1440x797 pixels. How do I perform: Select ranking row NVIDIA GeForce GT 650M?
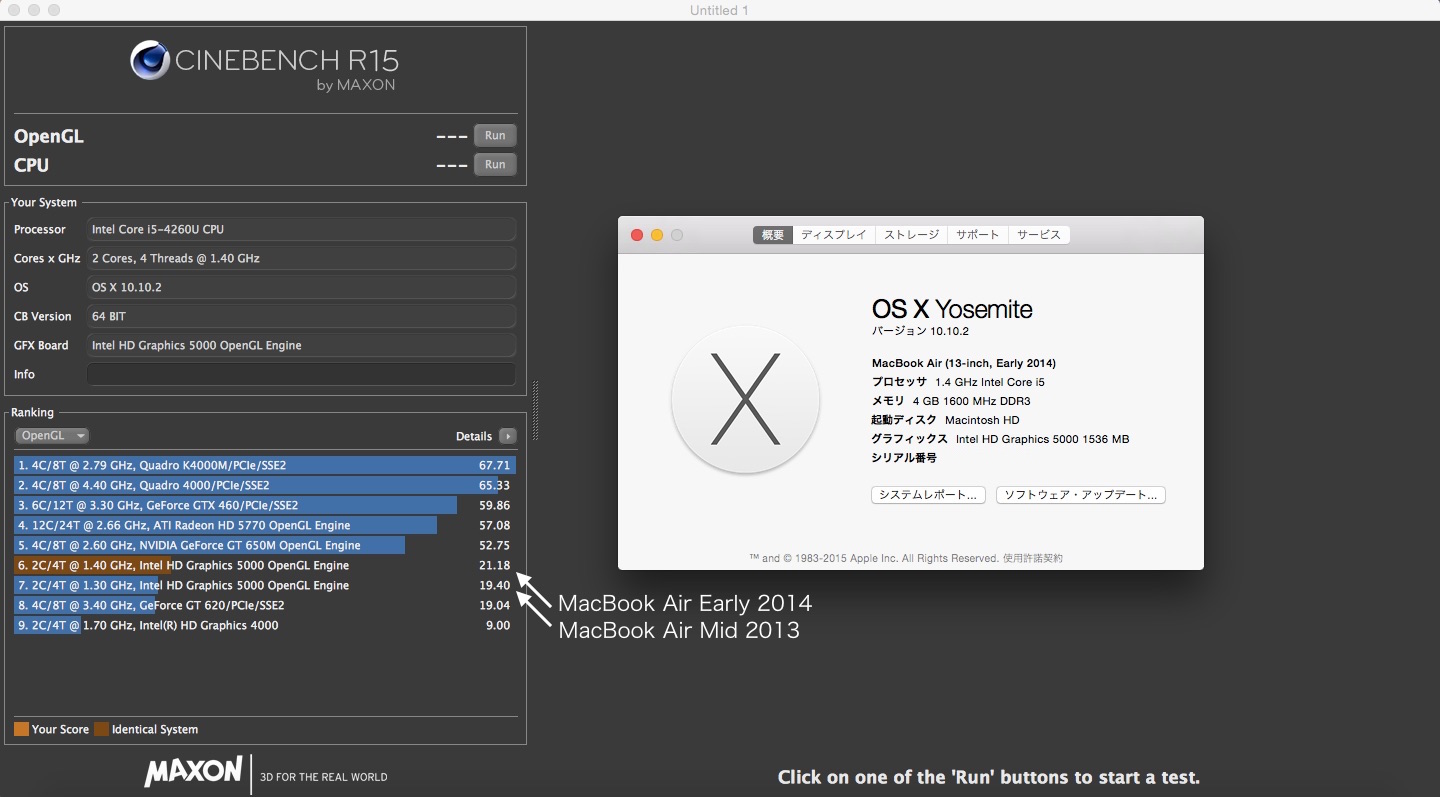tap(265, 545)
